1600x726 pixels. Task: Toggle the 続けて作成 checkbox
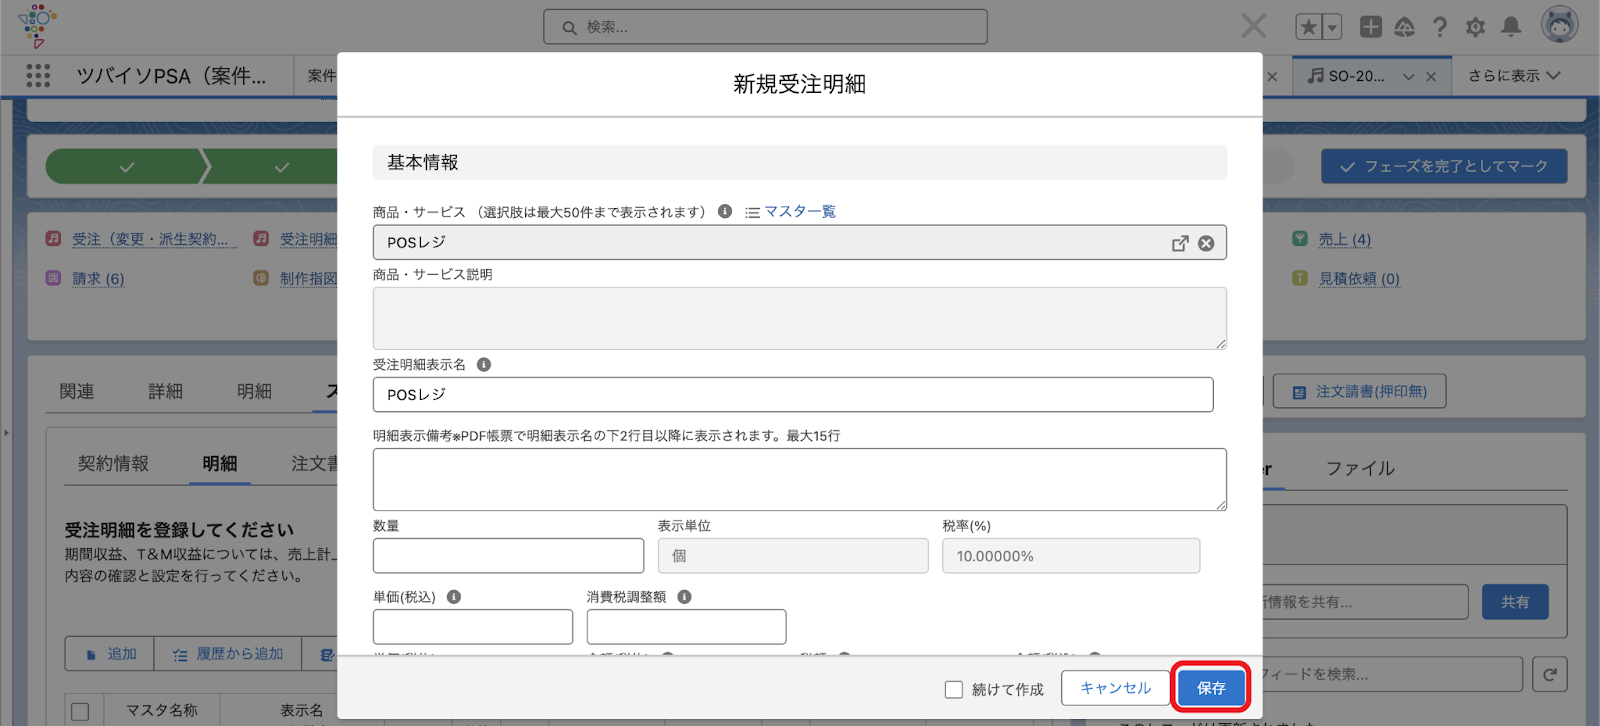pyautogui.click(x=954, y=689)
